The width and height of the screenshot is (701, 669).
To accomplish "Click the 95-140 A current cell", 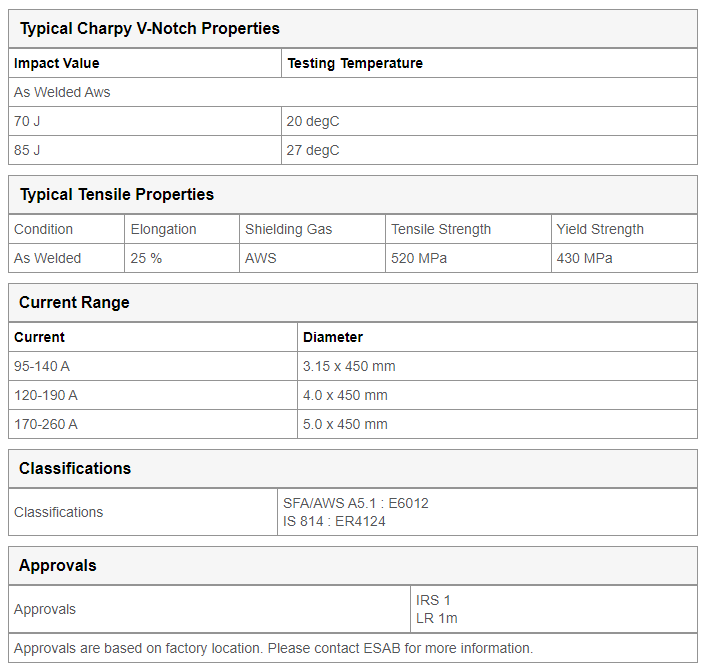I will click(153, 366).
